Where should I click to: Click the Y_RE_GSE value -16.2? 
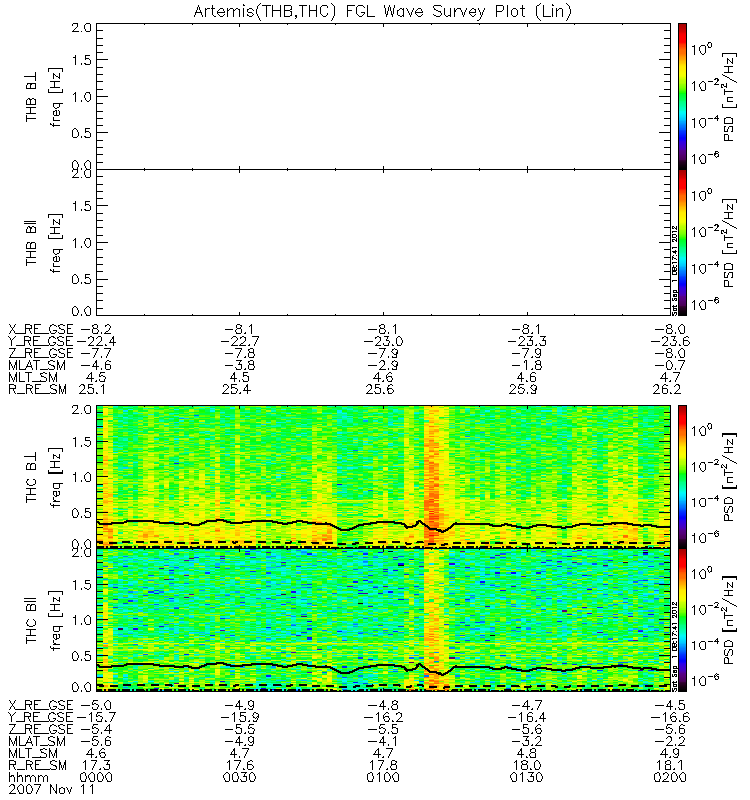click(x=383, y=717)
